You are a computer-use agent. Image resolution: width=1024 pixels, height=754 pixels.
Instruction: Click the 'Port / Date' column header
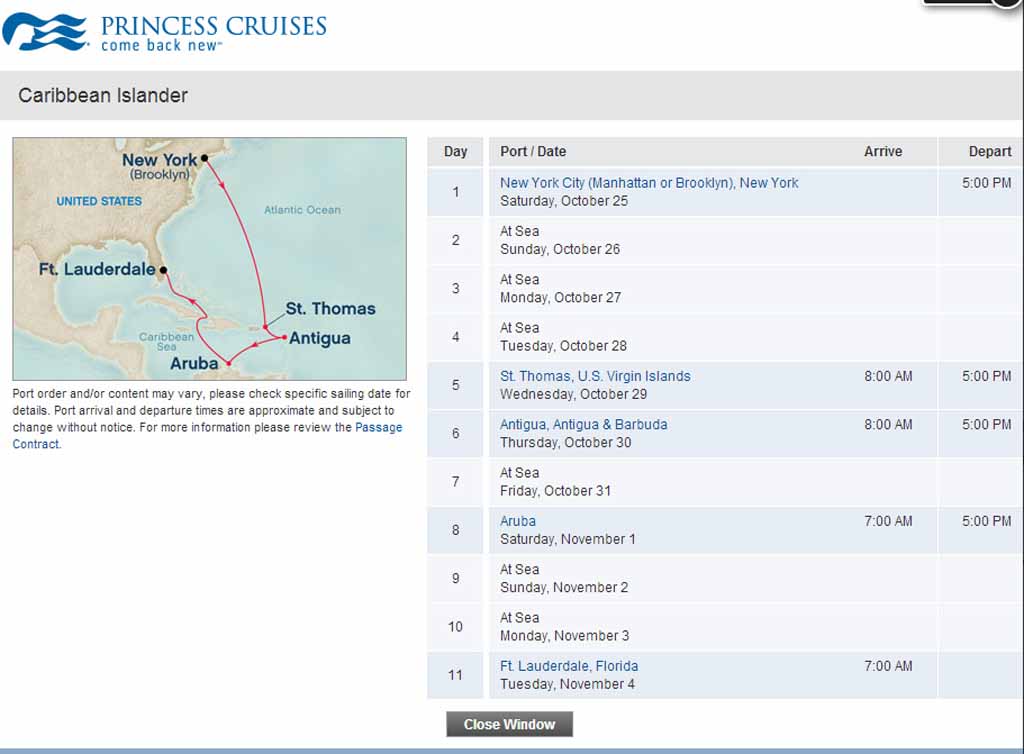[x=533, y=151]
